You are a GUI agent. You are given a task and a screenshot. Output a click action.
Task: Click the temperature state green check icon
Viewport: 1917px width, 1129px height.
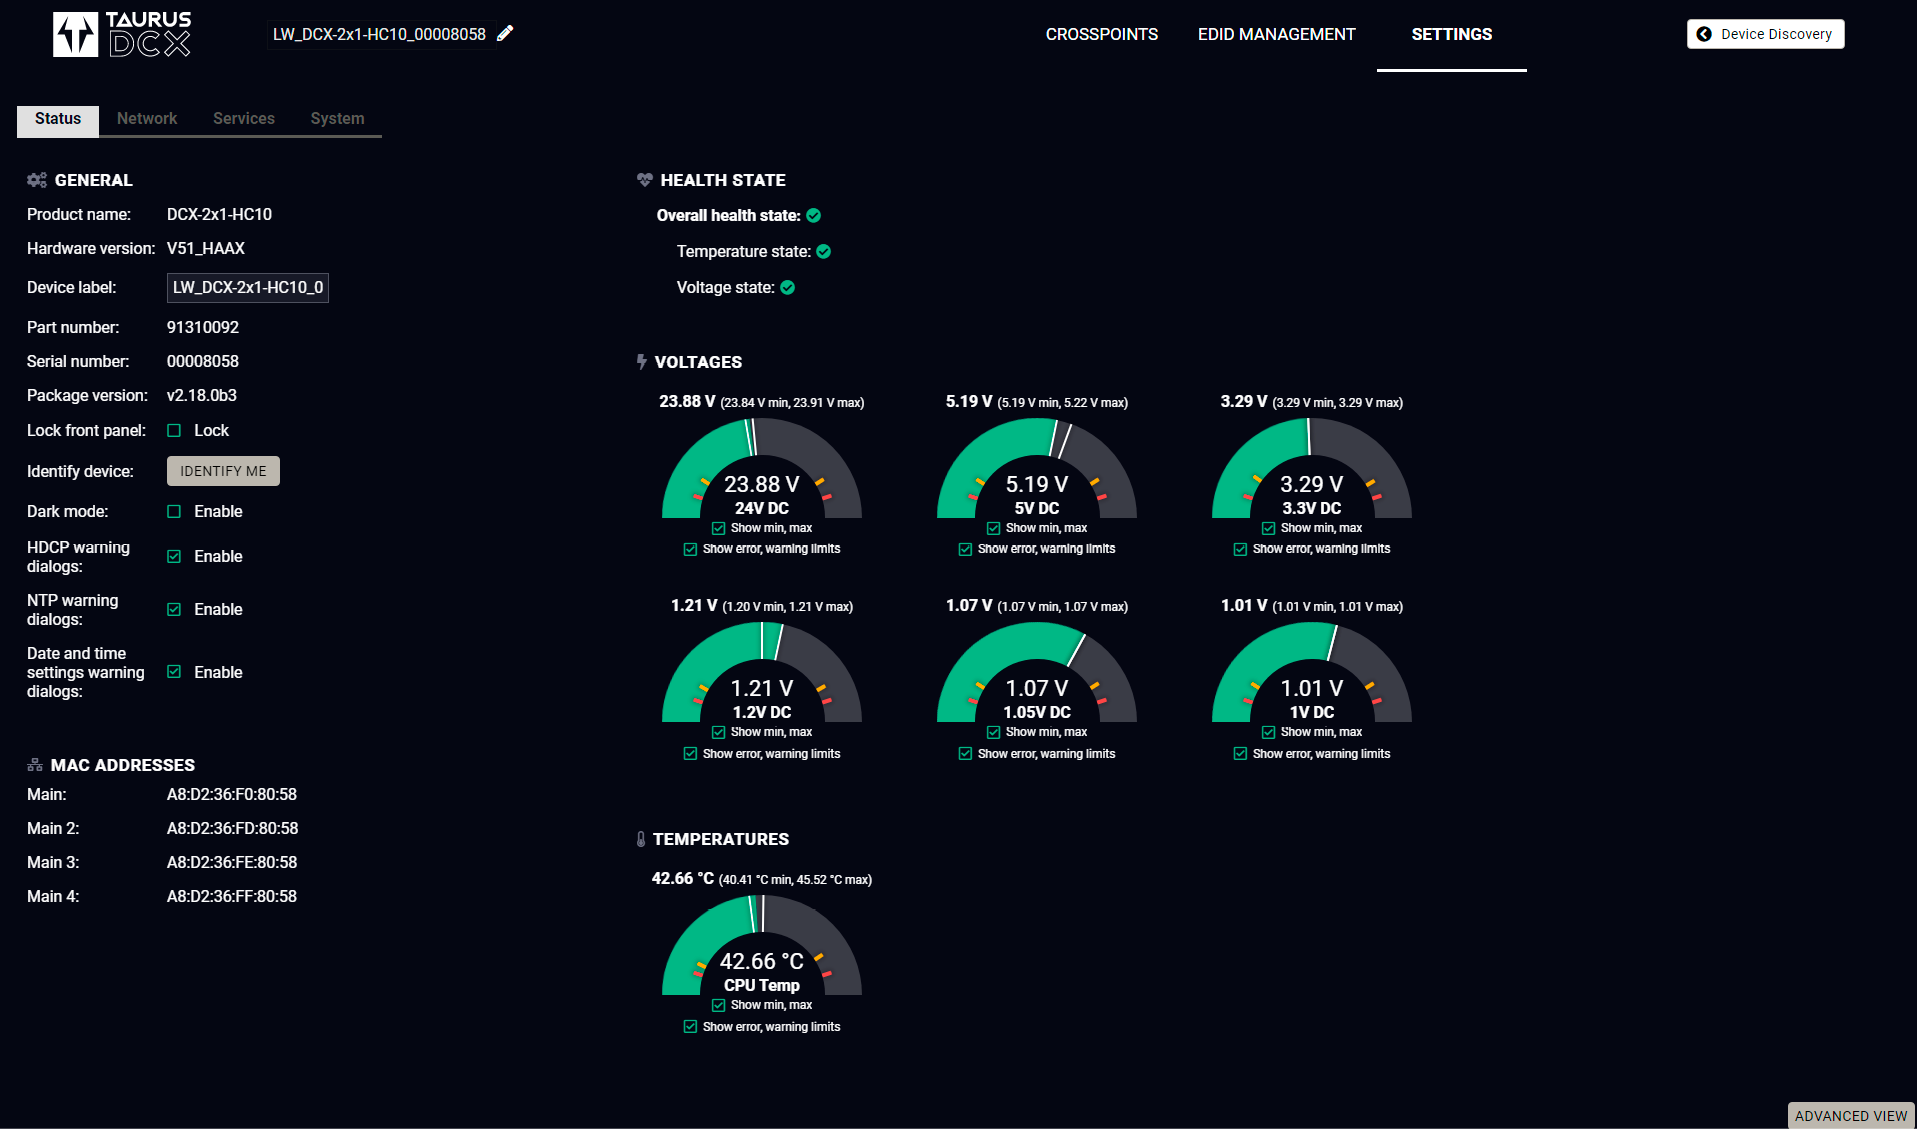point(824,252)
